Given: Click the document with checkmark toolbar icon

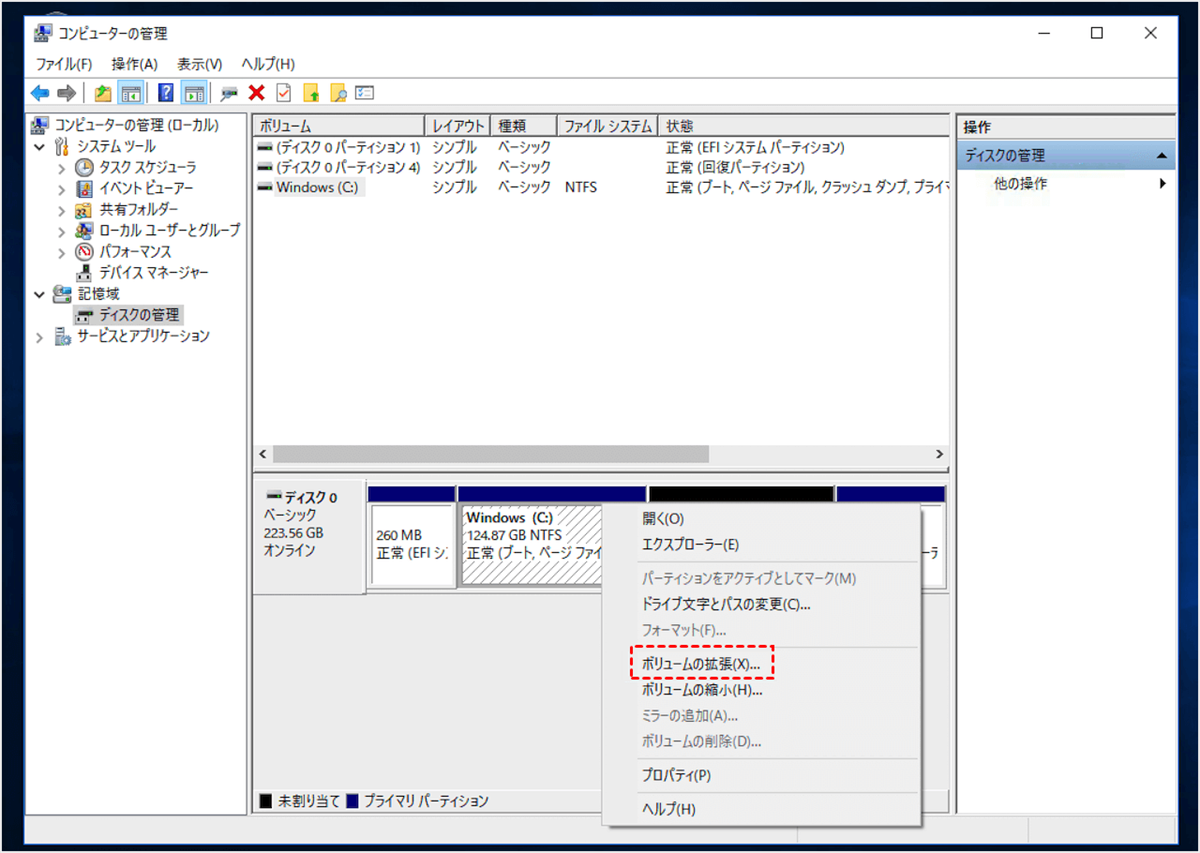Looking at the screenshot, I should [x=284, y=93].
